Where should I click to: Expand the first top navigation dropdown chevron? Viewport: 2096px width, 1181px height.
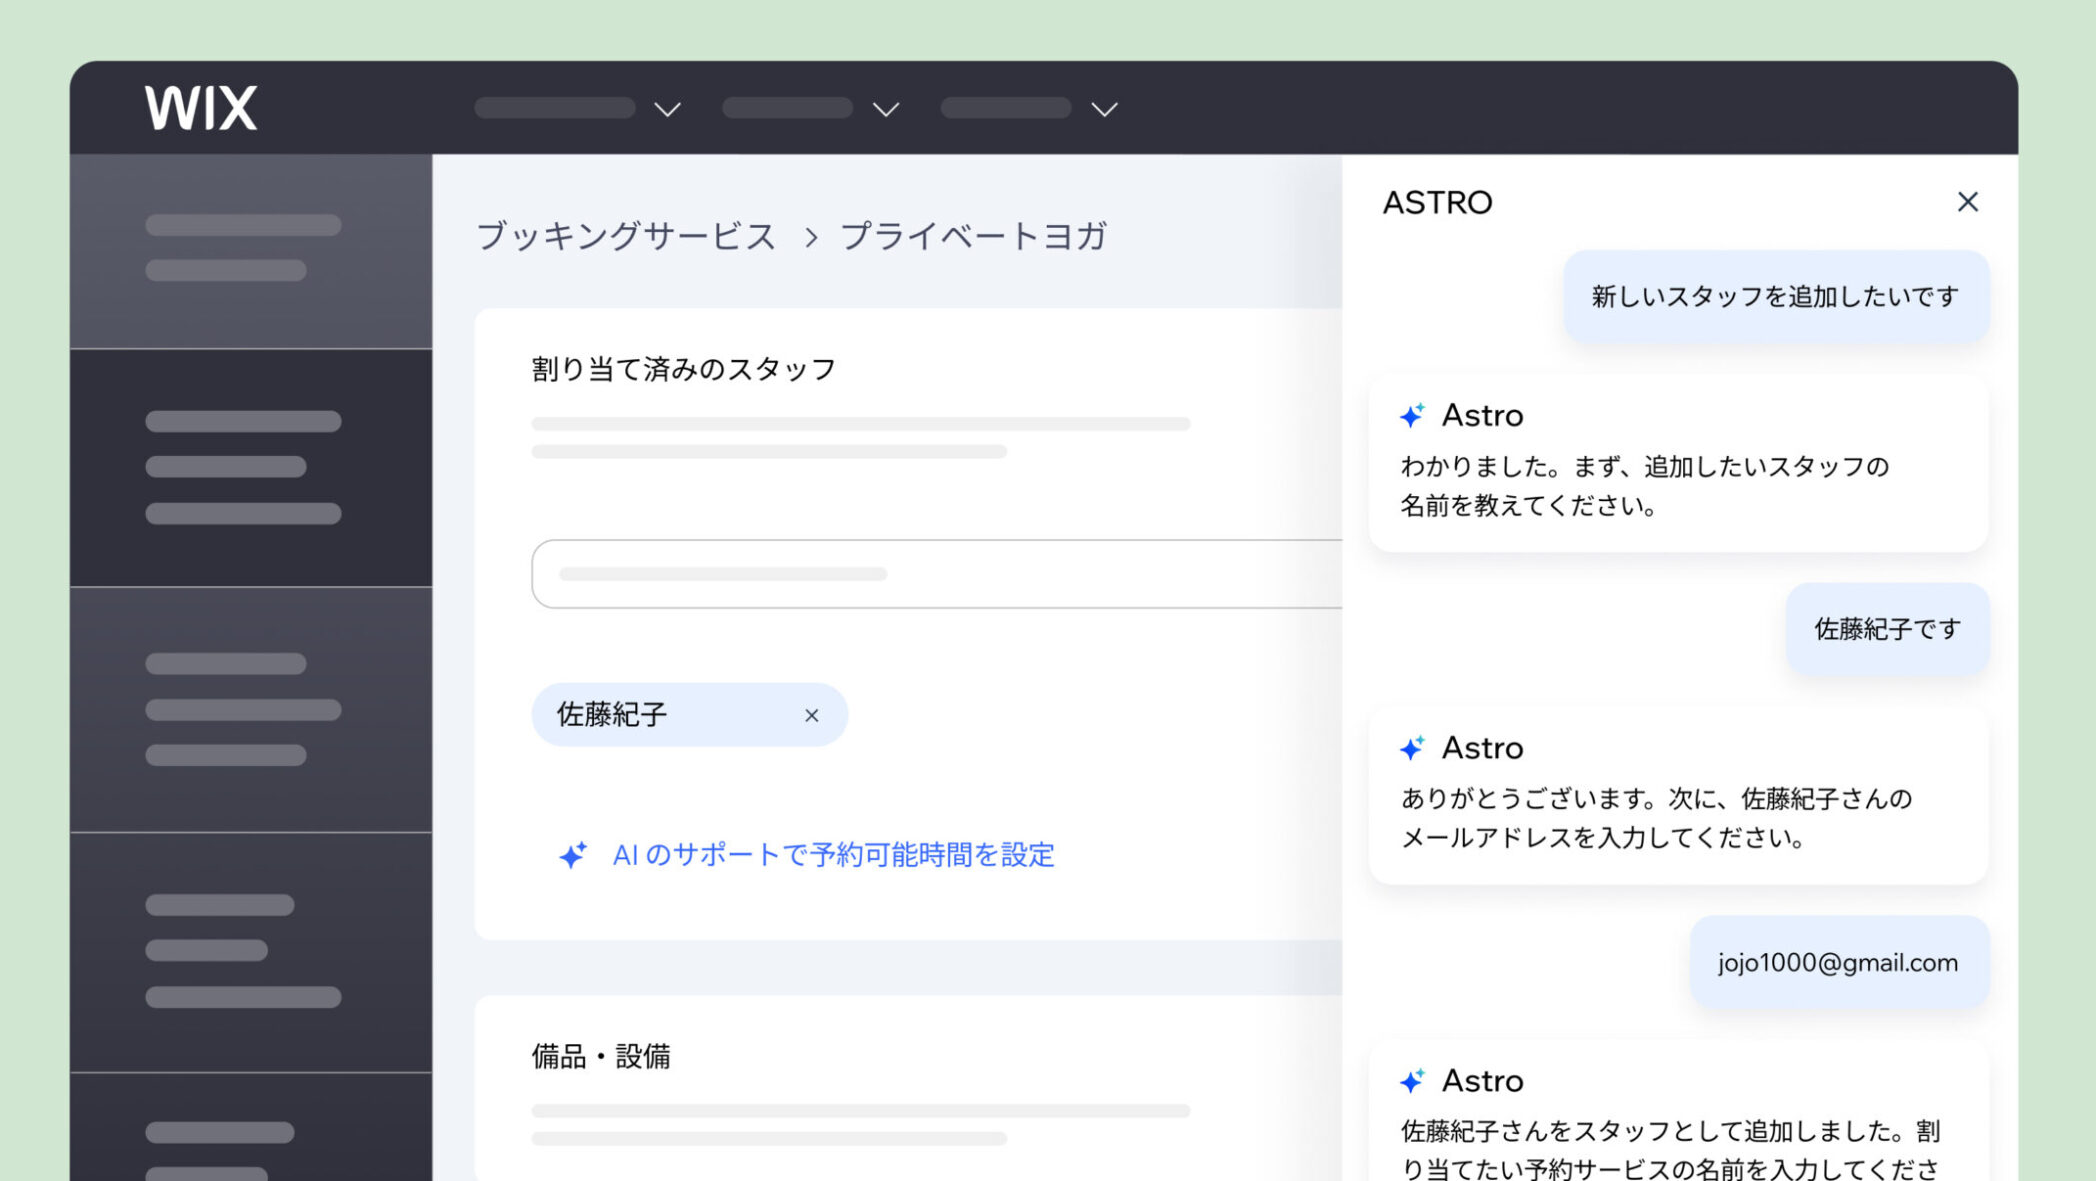pos(667,109)
